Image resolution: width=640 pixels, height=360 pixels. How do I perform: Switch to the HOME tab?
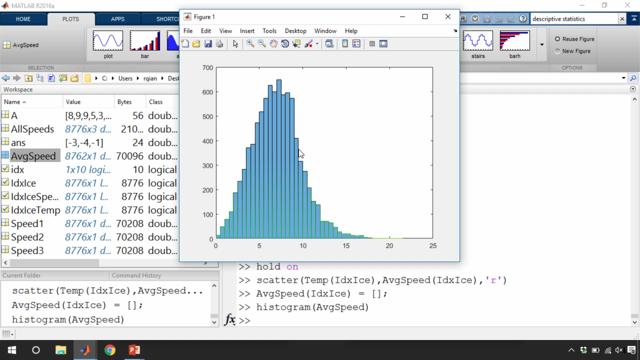coord(23,19)
